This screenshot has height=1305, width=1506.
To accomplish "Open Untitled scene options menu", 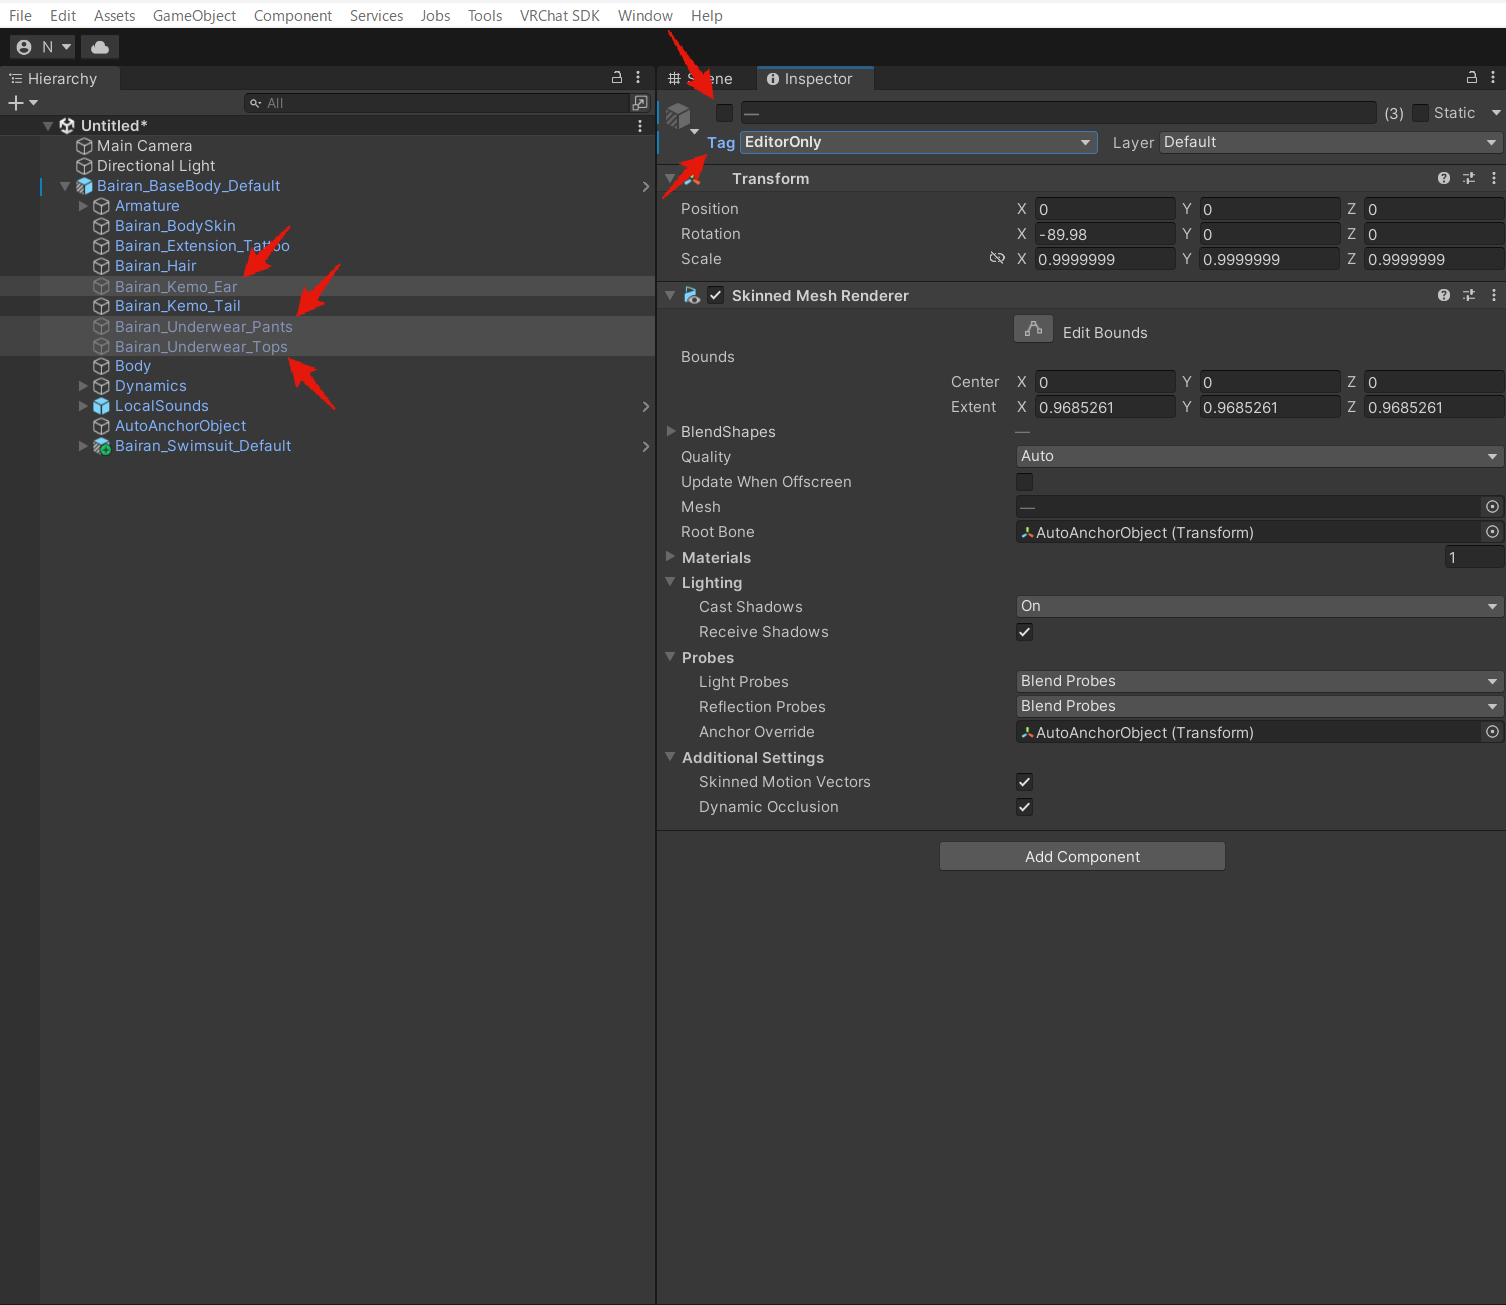I will pyautogui.click(x=640, y=126).
